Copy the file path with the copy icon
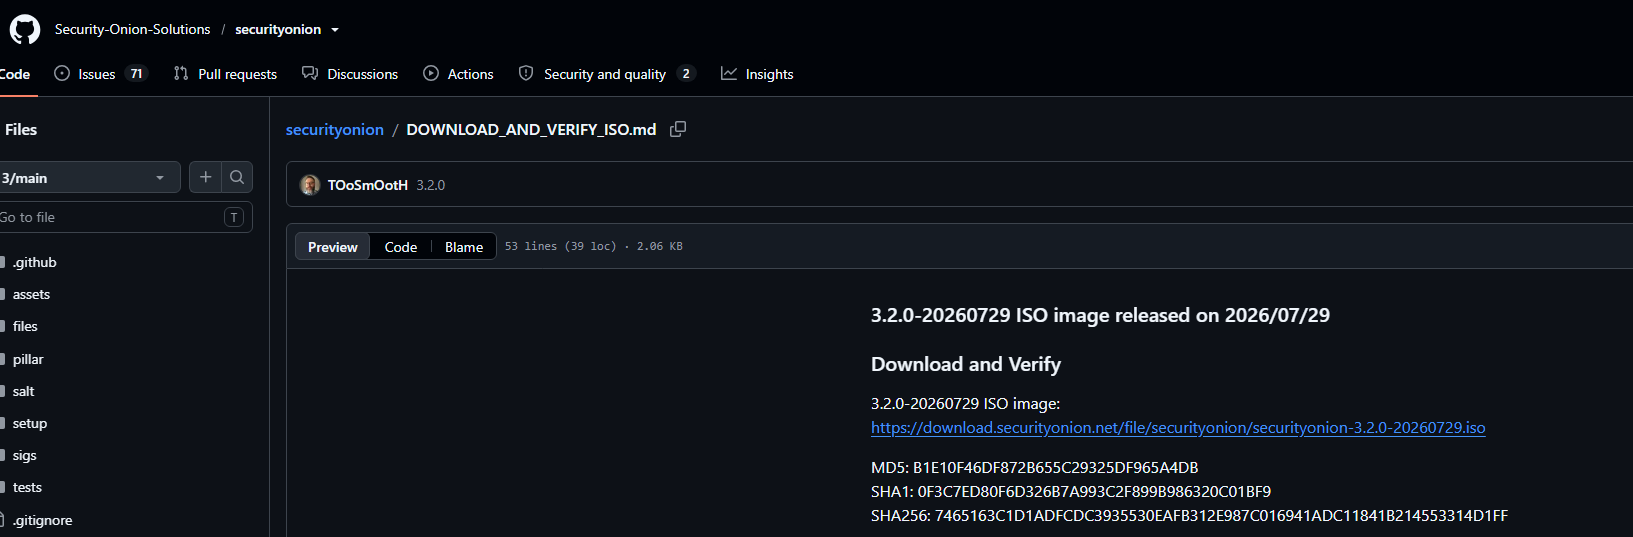The image size is (1633, 537). click(678, 129)
